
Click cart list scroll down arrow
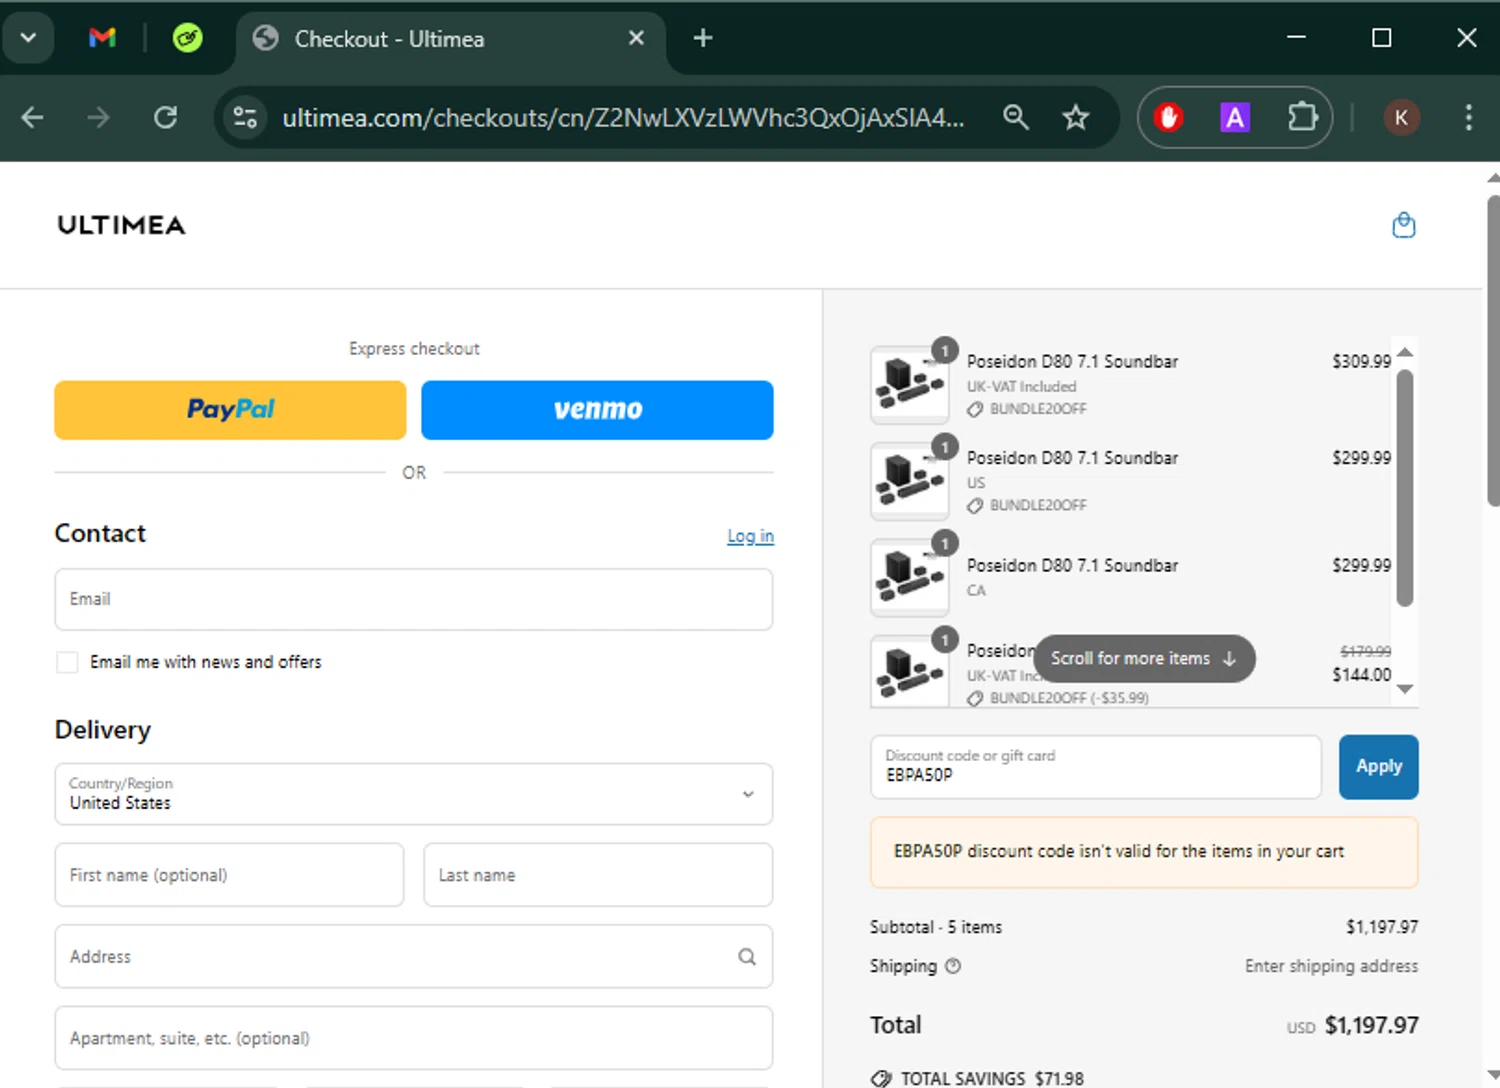pos(1405,689)
